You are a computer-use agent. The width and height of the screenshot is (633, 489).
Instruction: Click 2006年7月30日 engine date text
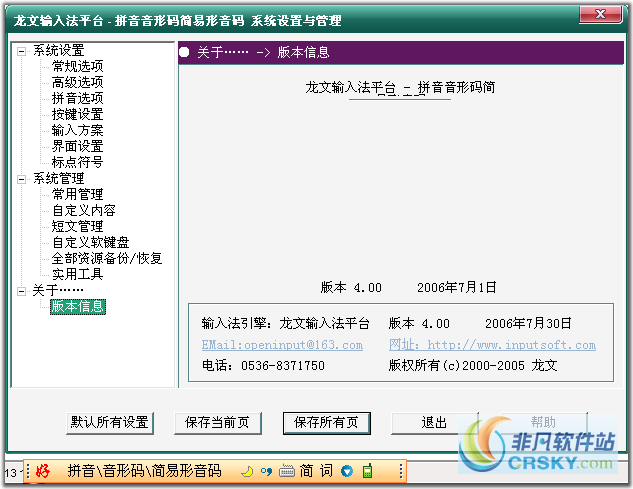coord(528,323)
